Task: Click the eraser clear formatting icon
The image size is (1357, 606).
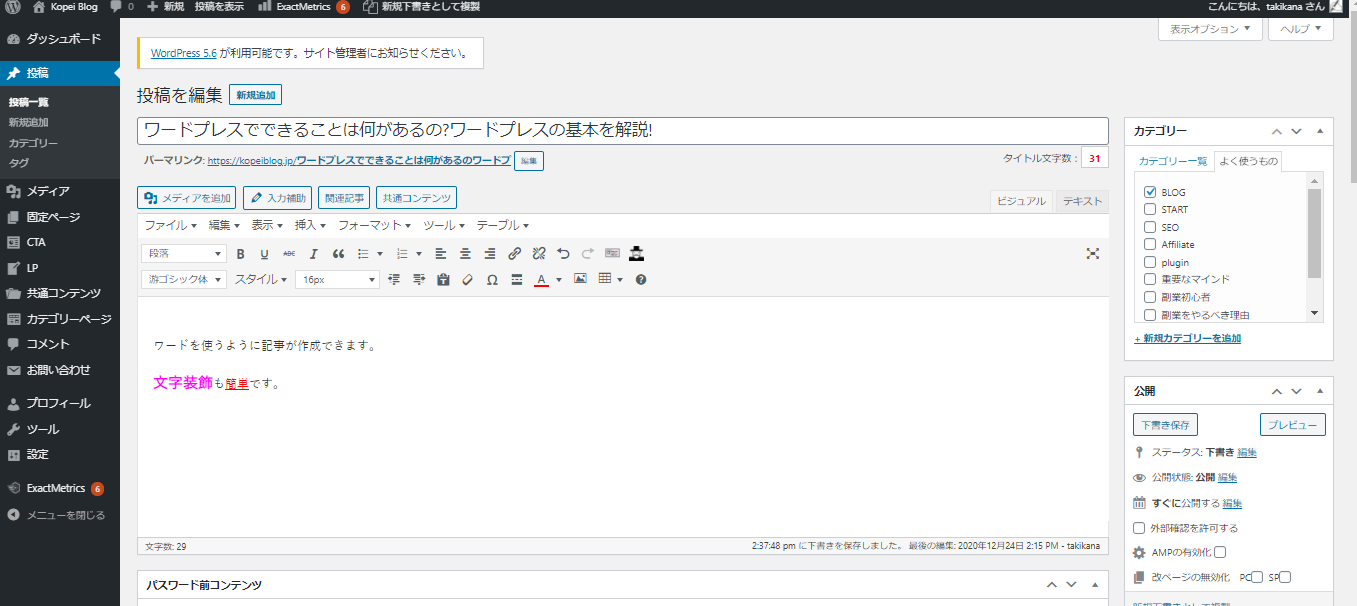Action: [x=467, y=280]
